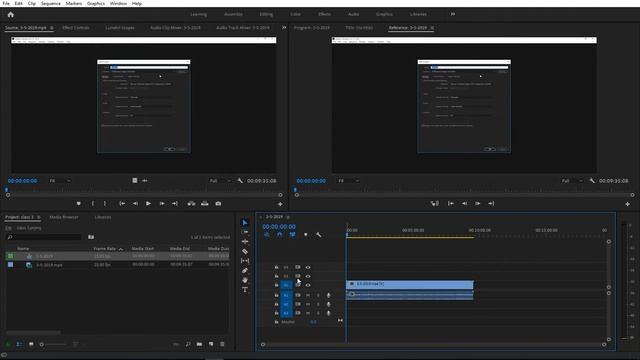Click the Home icon
The image size is (640, 360).
tap(11, 14)
